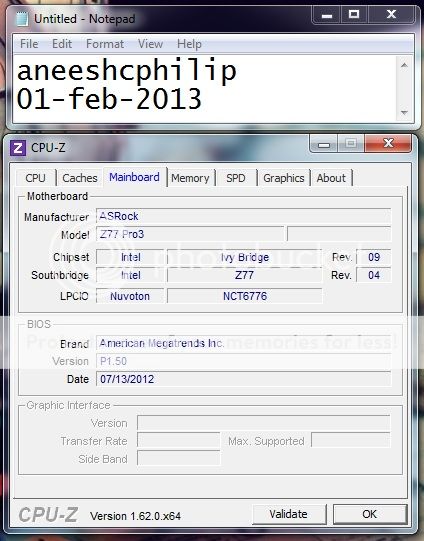Click the ASRock manufacturer value
424x541 pixels.
point(243,216)
